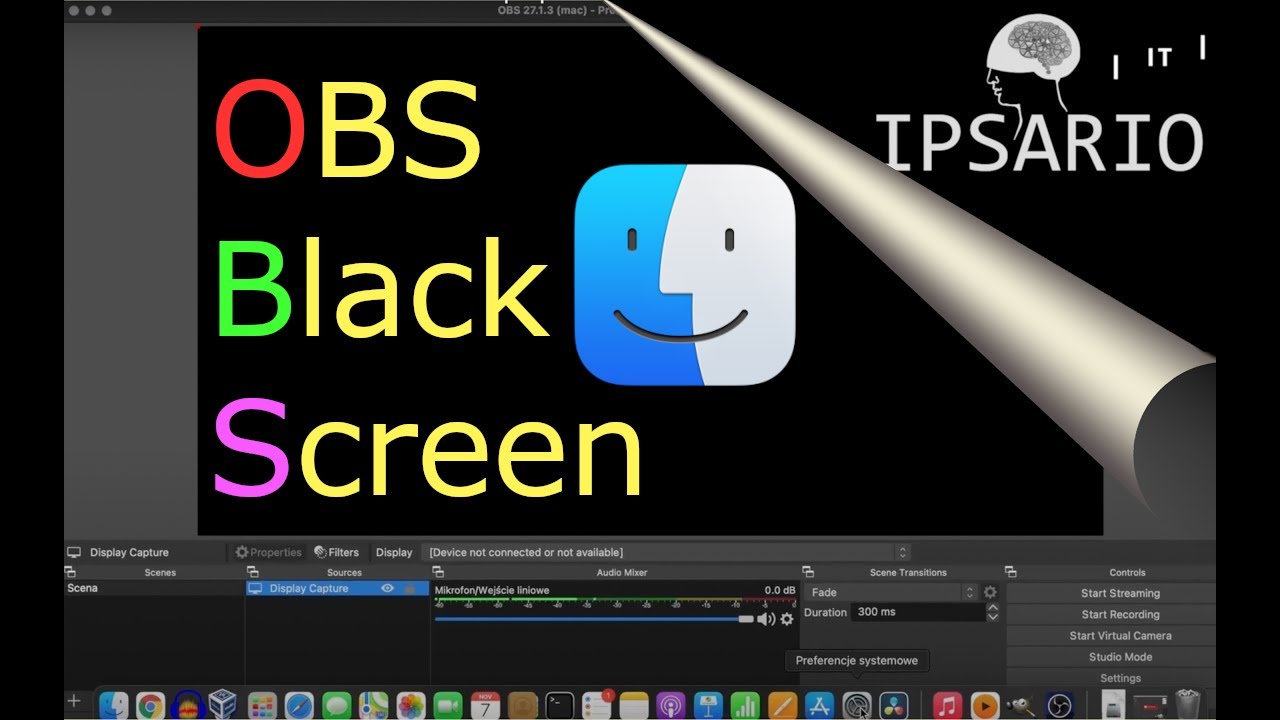Open audio mixer gear for Mikrofon
This screenshot has width=1280, height=720.
(x=787, y=619)
